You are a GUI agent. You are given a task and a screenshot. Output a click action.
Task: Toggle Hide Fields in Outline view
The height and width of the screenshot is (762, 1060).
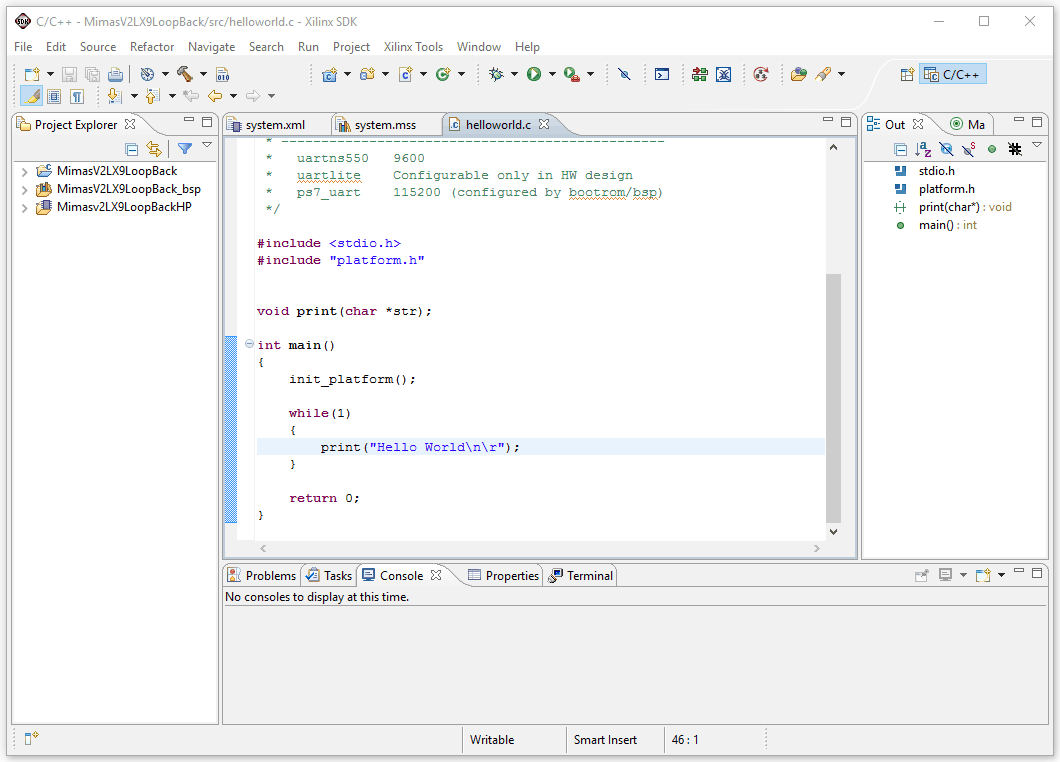[946, 148]
